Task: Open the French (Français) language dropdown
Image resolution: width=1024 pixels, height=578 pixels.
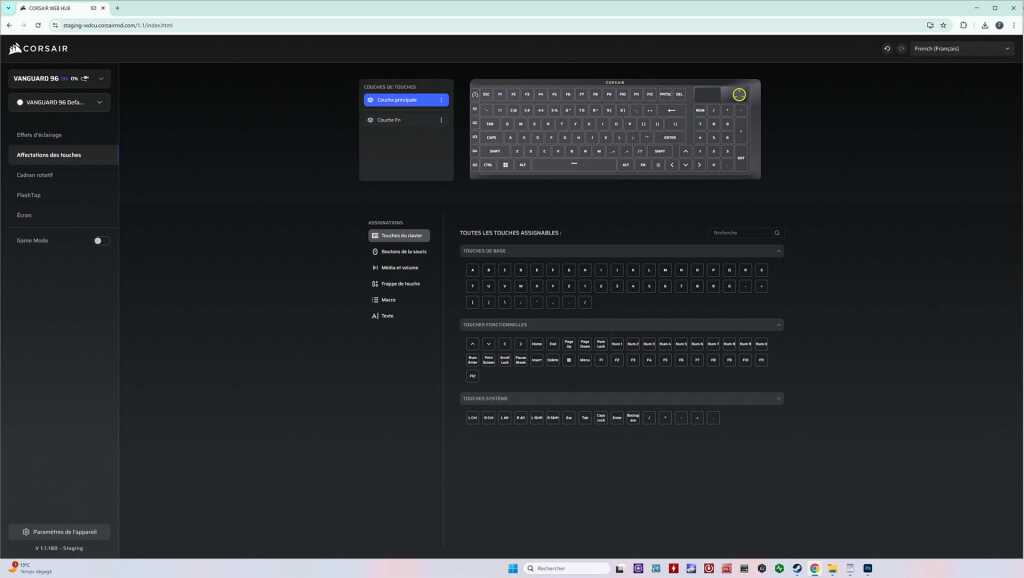Action: 962,48
